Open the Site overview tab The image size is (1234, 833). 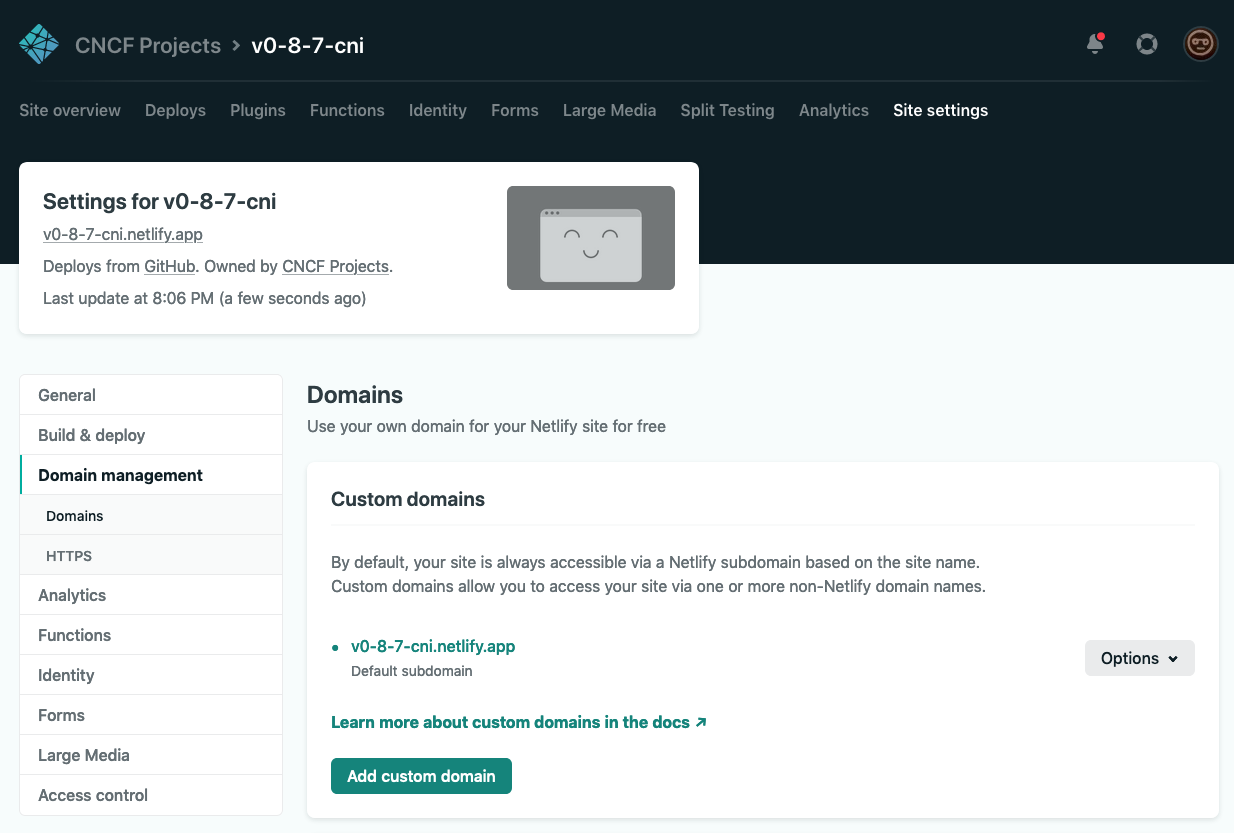tap(70, 110)
